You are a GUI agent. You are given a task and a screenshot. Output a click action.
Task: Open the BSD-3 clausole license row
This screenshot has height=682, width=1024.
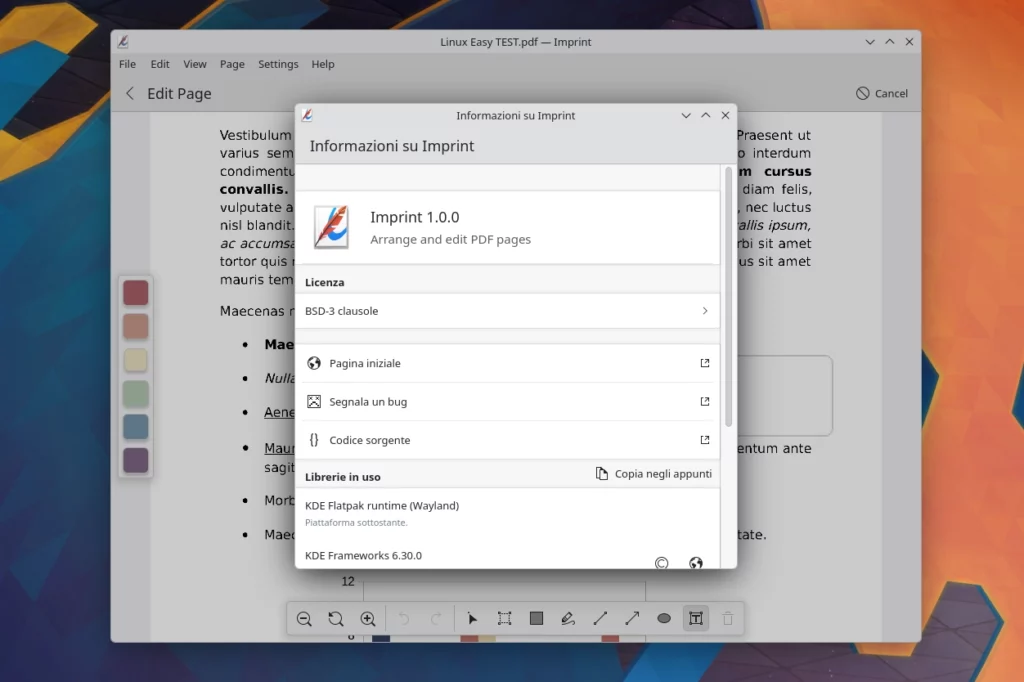508,311
